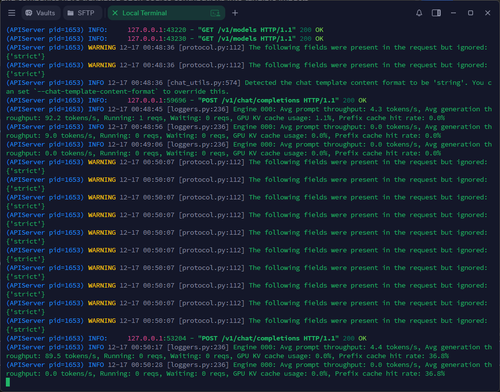Viewport: 500px width, 392px height.
Task: Close the Local Terminal tab with the X
Action: tap(115, 13)
